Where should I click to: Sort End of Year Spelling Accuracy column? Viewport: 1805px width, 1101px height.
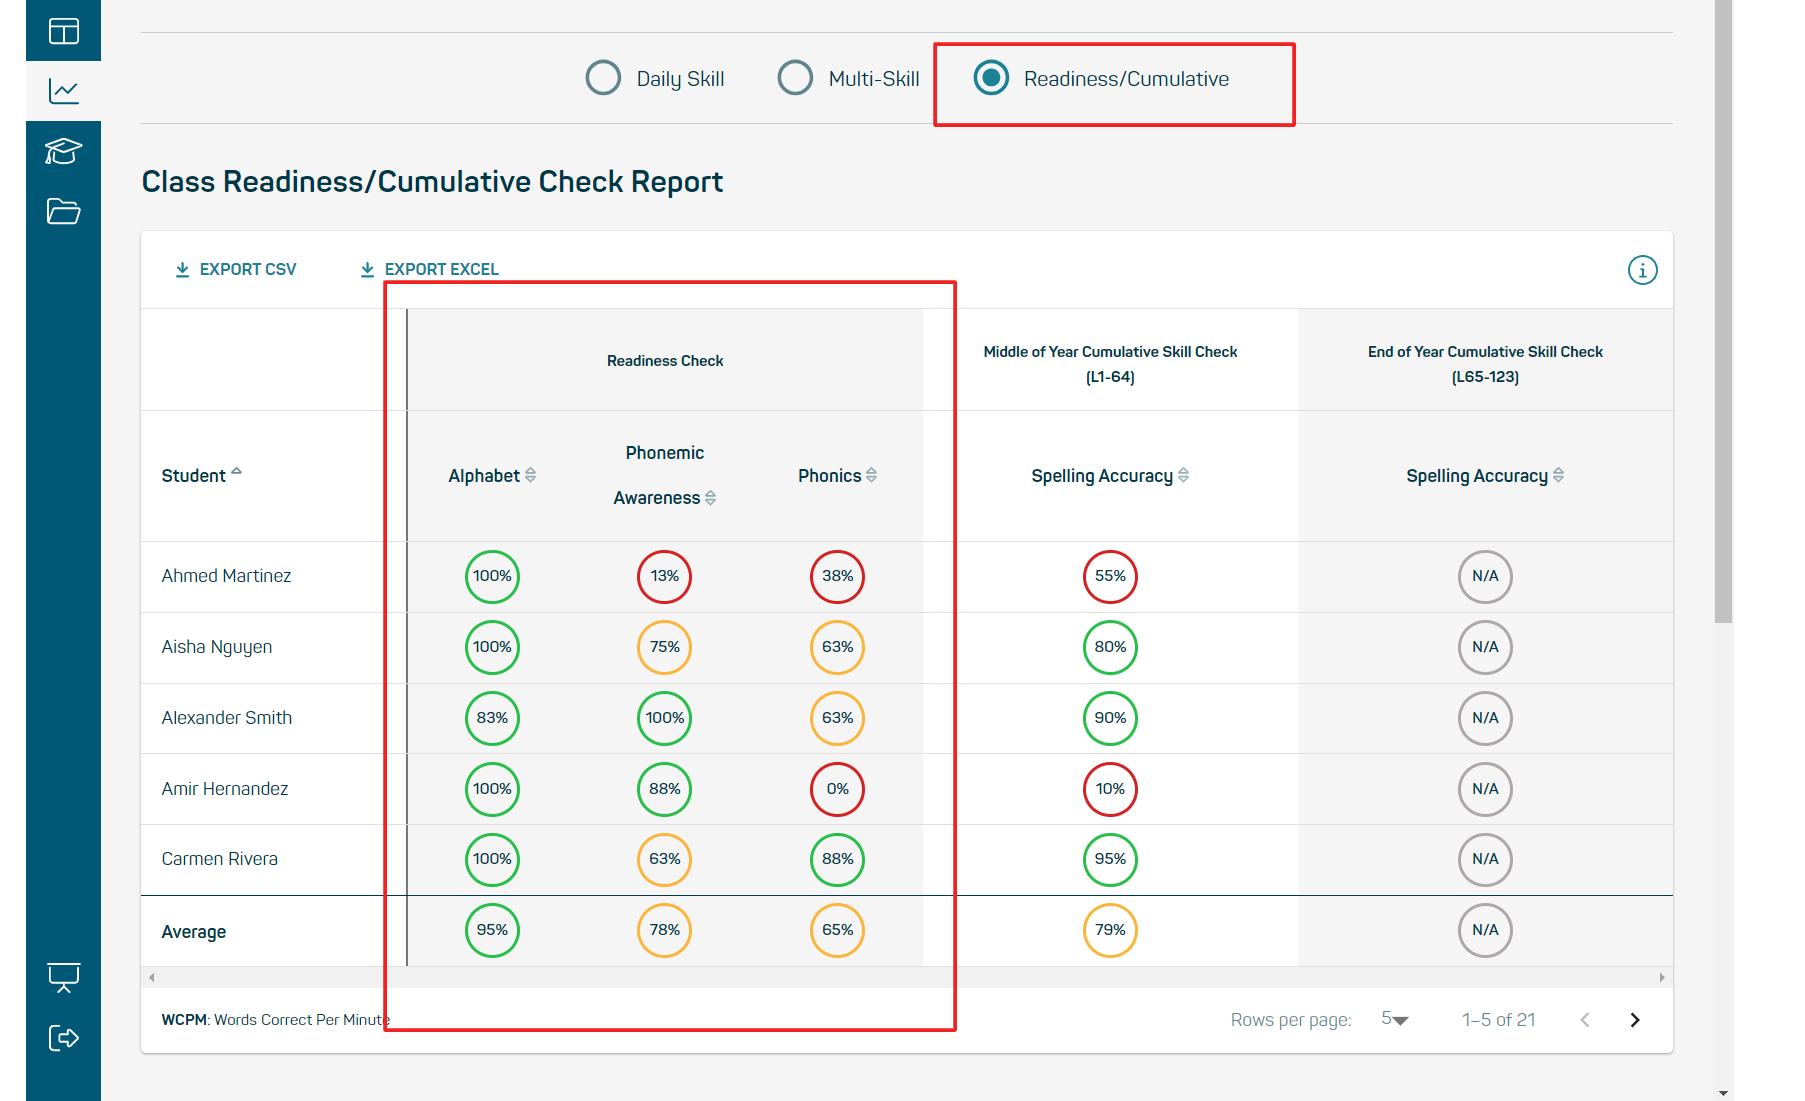[1485, 476]
